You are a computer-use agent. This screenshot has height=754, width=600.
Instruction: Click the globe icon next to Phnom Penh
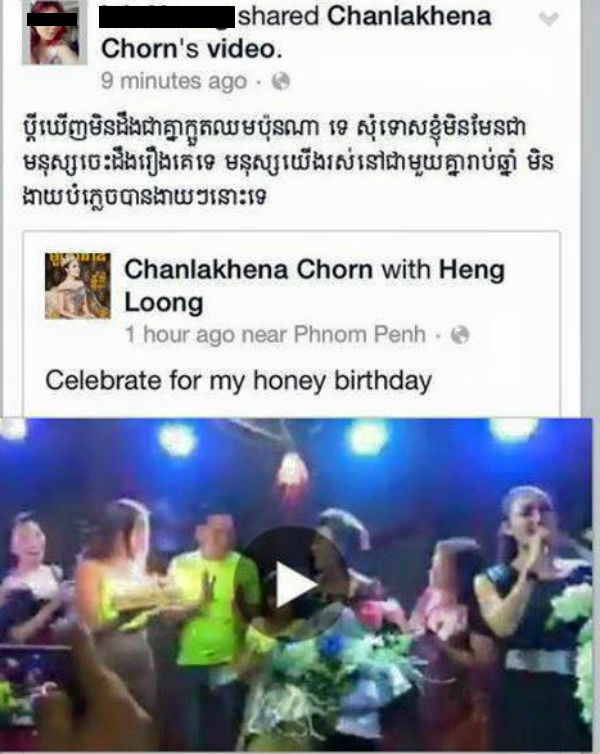click(x=460, y=335)
